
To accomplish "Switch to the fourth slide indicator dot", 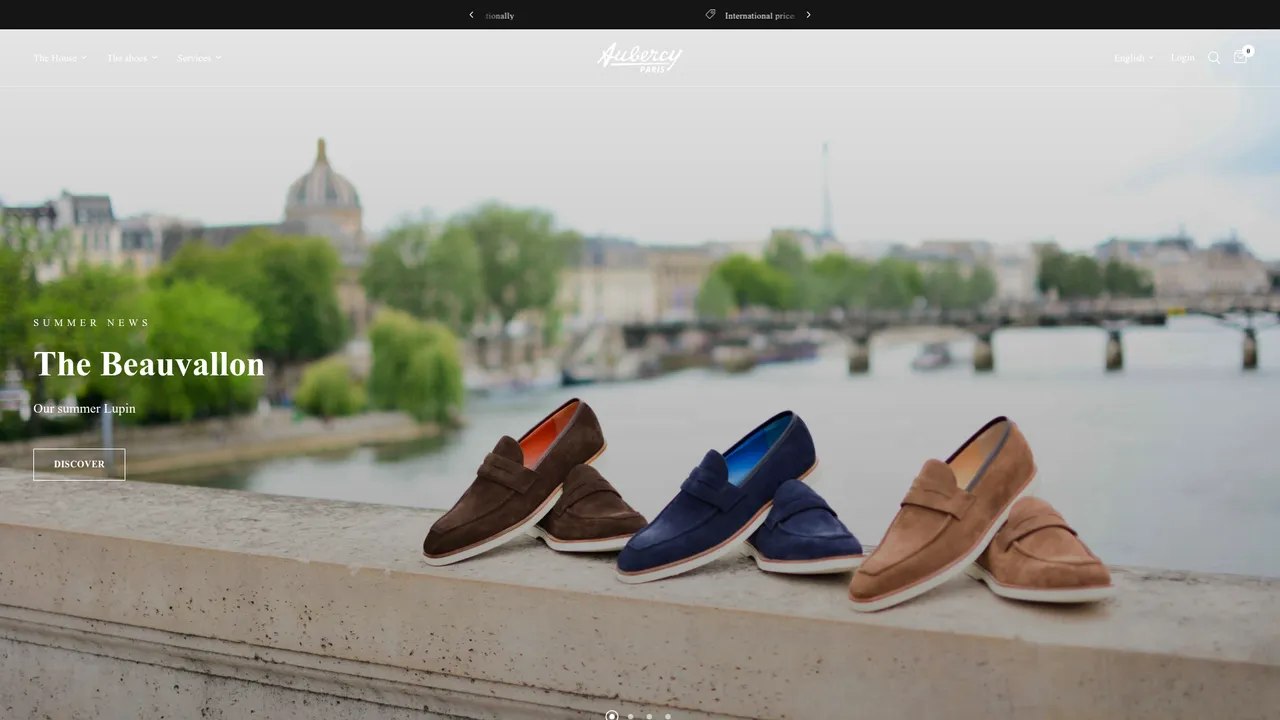I will [x=668, y=716].
